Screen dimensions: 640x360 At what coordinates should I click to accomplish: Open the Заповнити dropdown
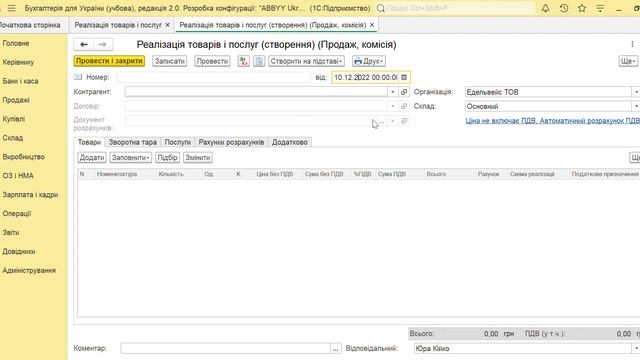pyautogui.click(x=131, y=158)
